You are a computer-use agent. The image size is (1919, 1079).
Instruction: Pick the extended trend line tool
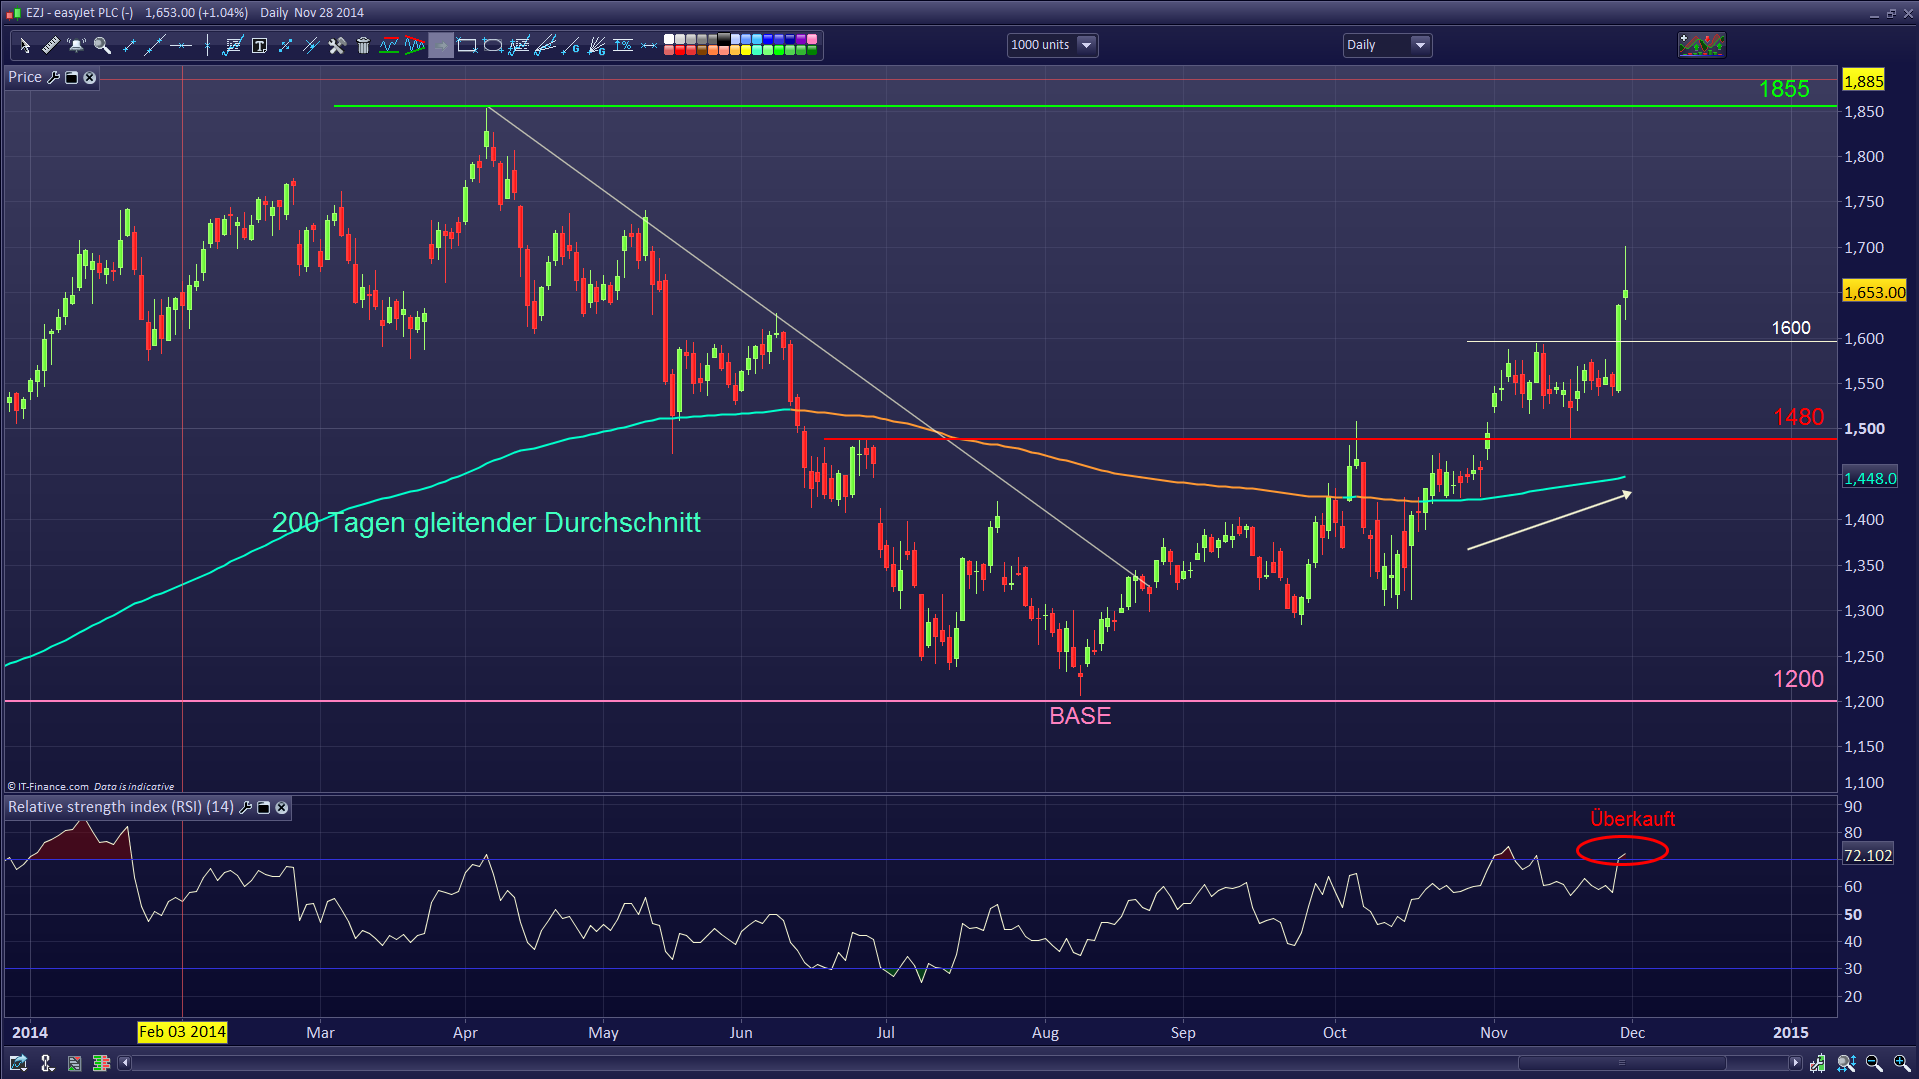coord(154,45)
